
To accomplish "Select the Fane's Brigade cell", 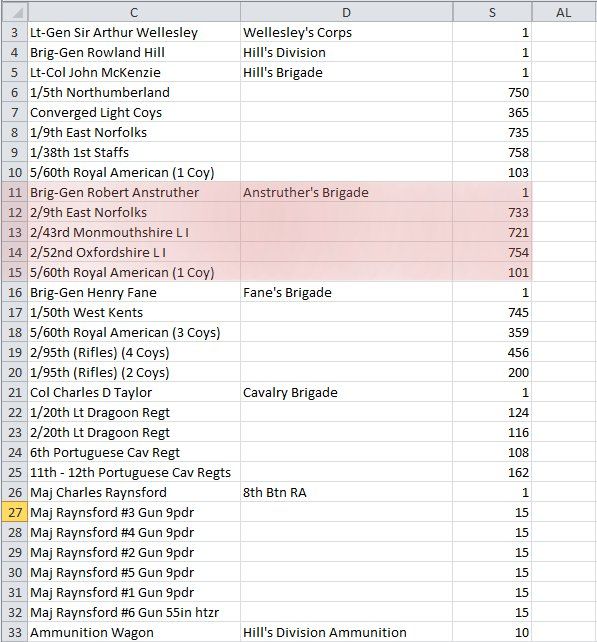I will click(x=346, y=292).
